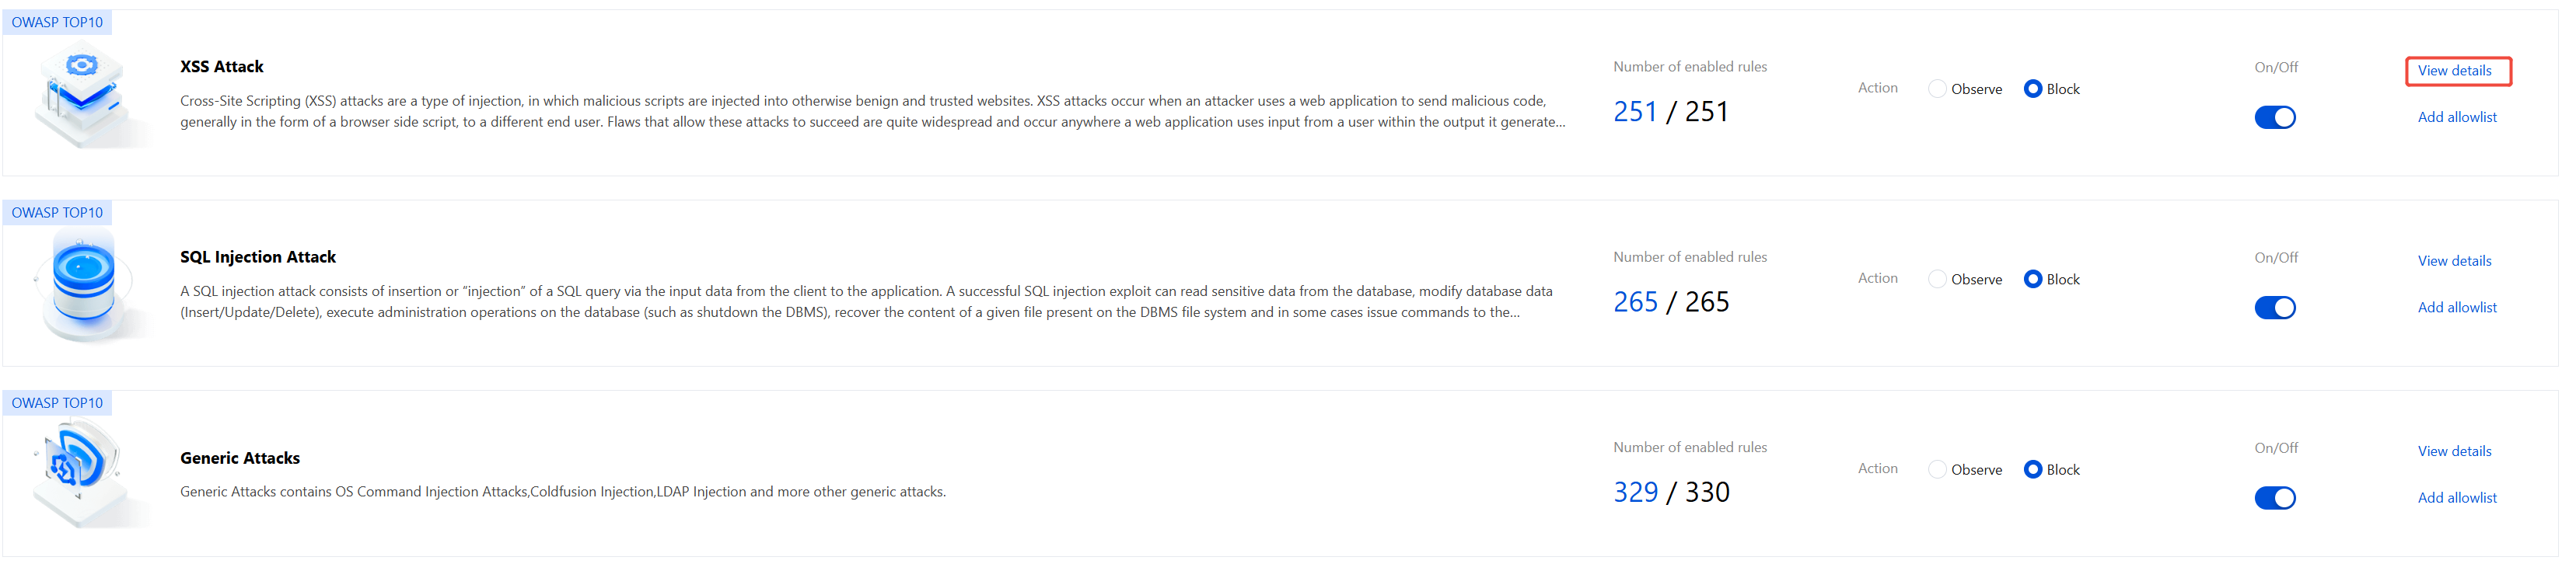2576x564 pixels.
Task: Select Observe action for XSS Attack
Action: point(1937,89)
